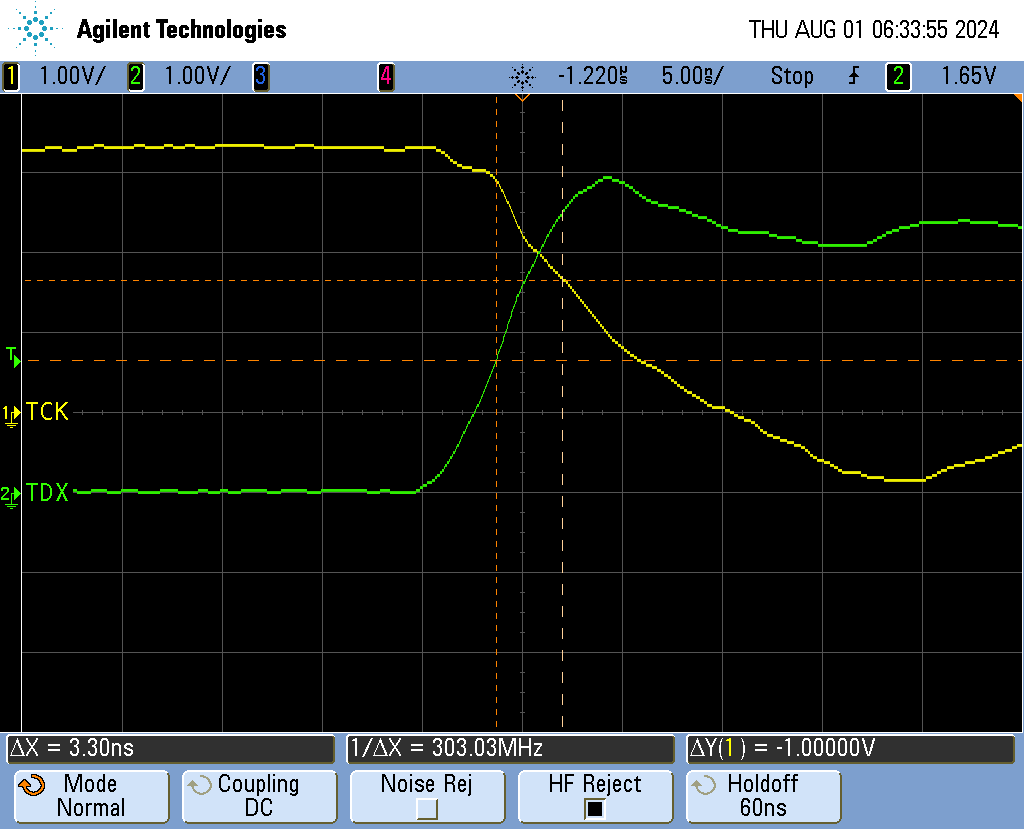Click the Stop run status label
Viewport: 1024px width, 829px height.
click(x=791, y=76)
